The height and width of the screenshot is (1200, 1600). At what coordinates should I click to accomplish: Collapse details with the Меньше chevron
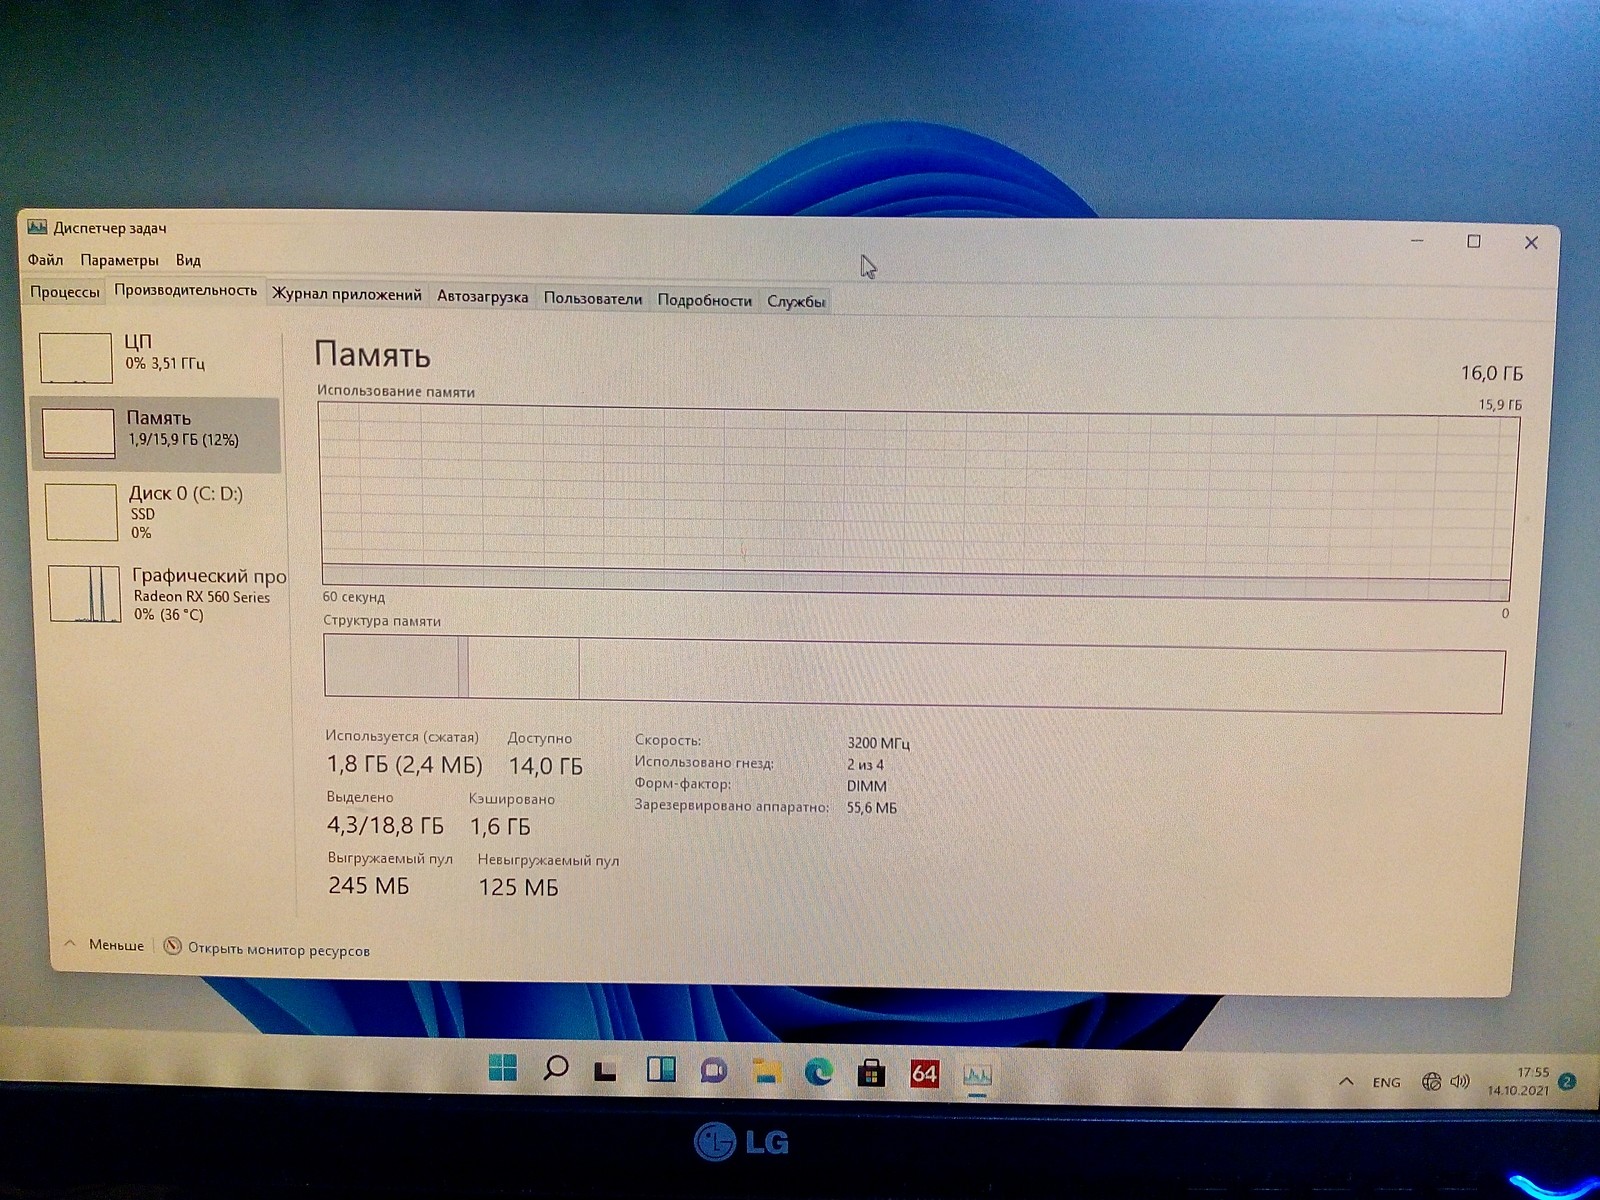coord(70,943)
